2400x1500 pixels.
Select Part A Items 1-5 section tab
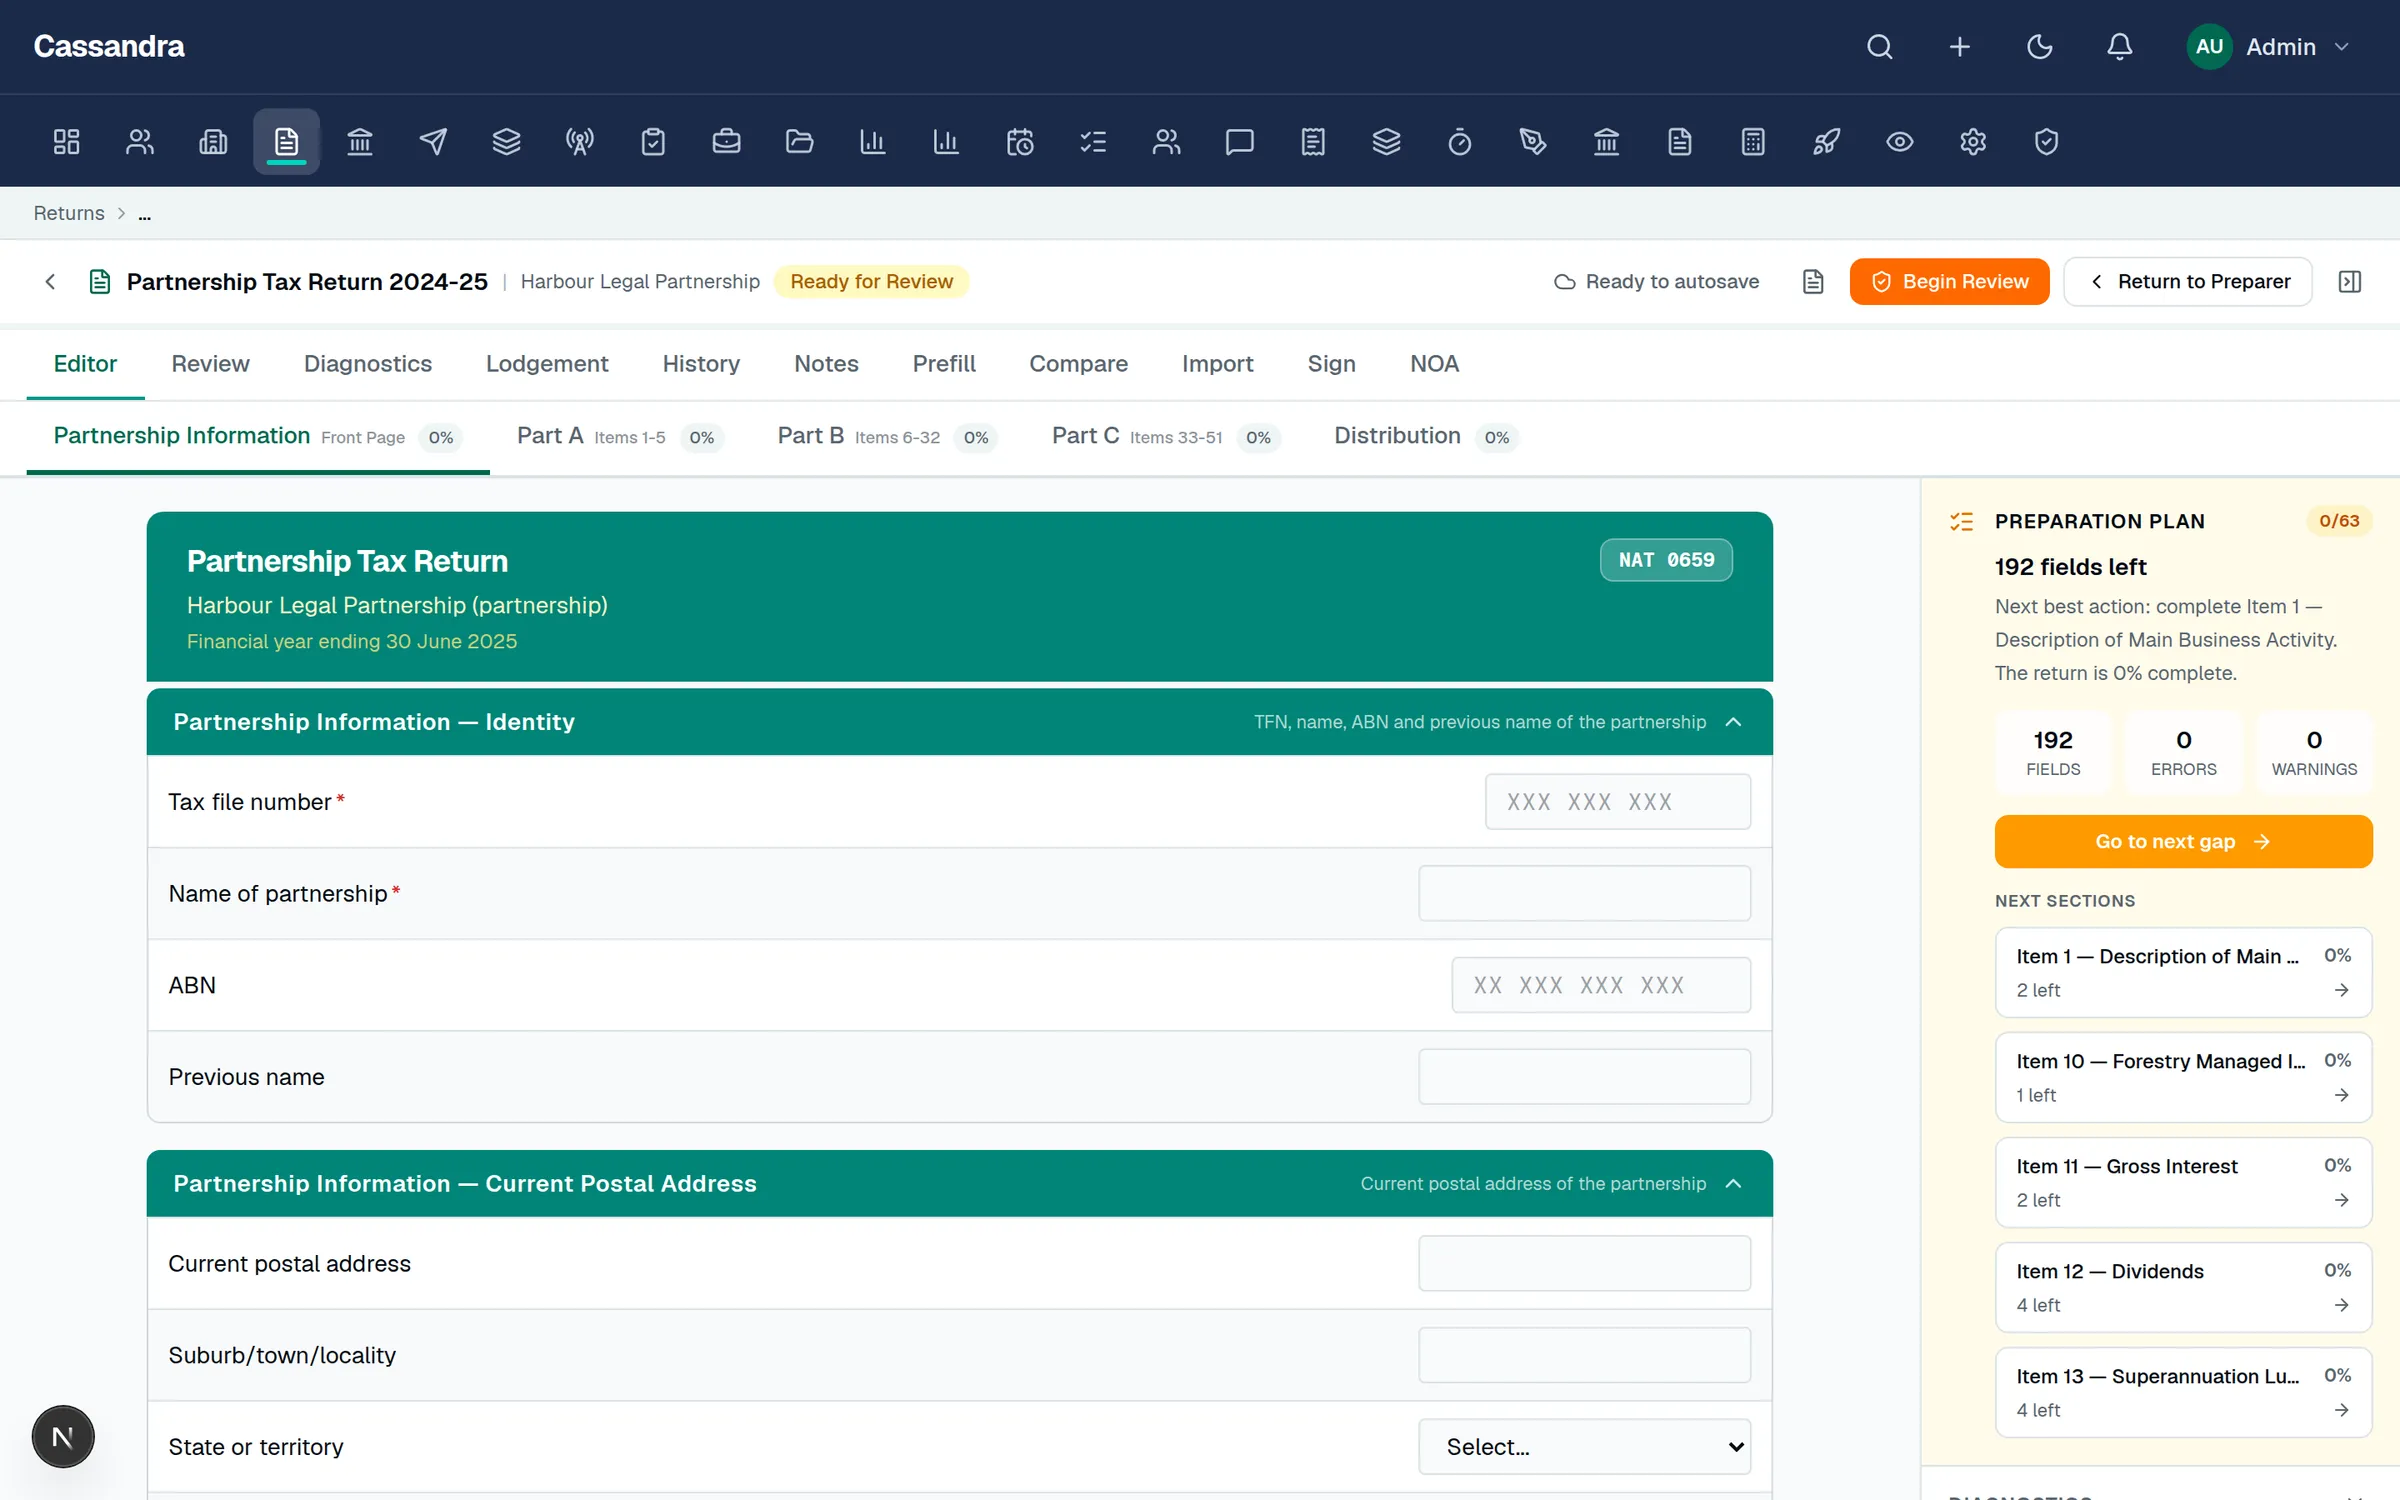click(x=620, y=437)
